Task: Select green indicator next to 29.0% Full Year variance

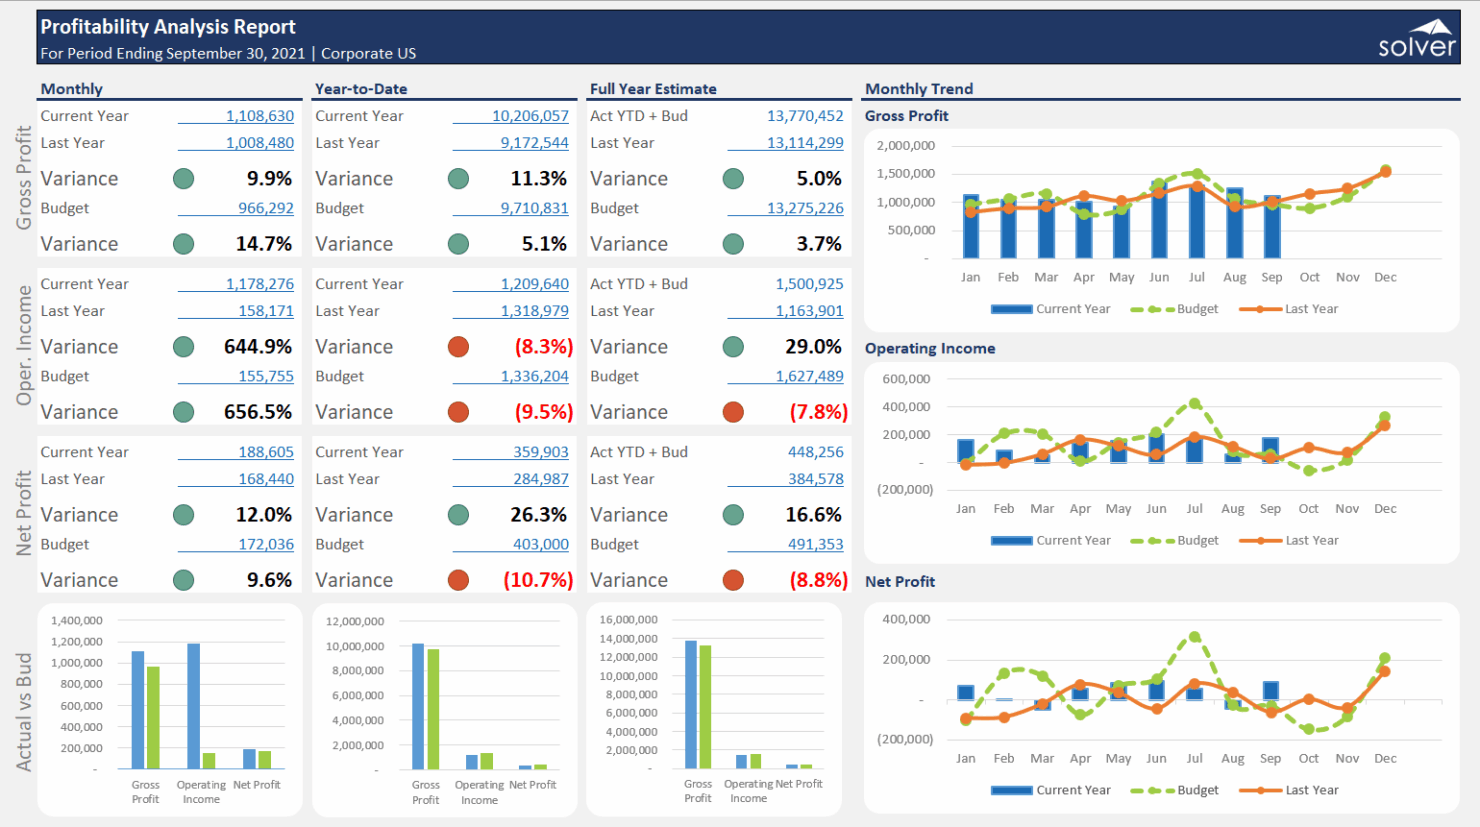Action: click(x=733, y=346)
